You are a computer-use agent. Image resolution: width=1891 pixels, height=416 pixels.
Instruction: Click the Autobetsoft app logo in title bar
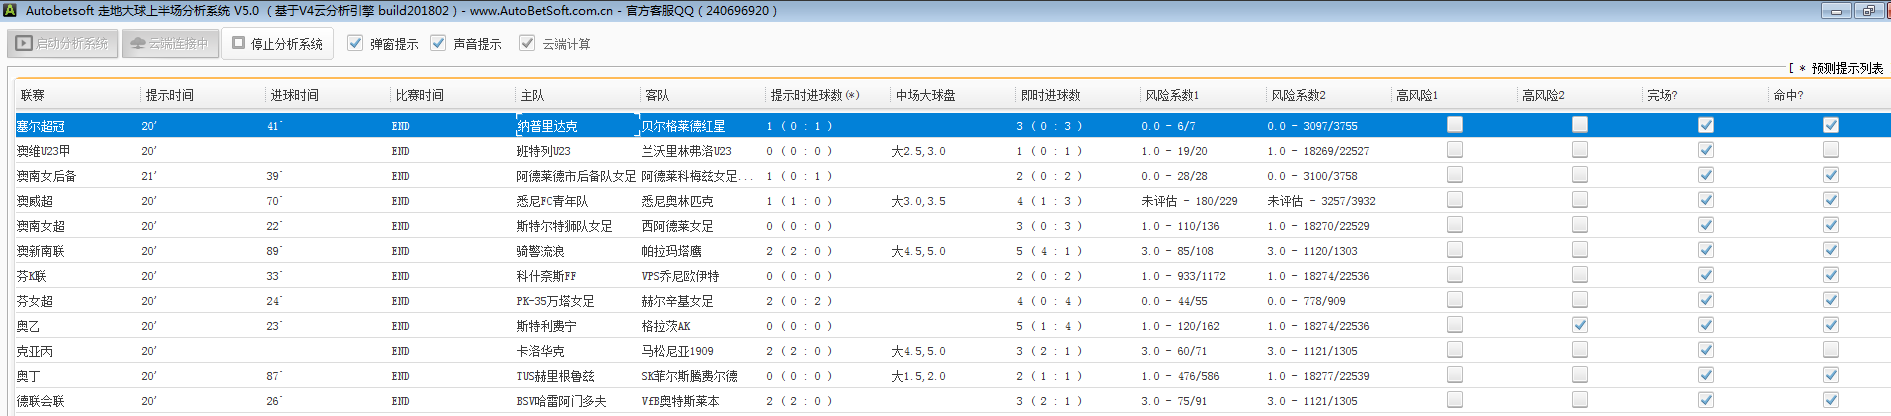(10, 11)
